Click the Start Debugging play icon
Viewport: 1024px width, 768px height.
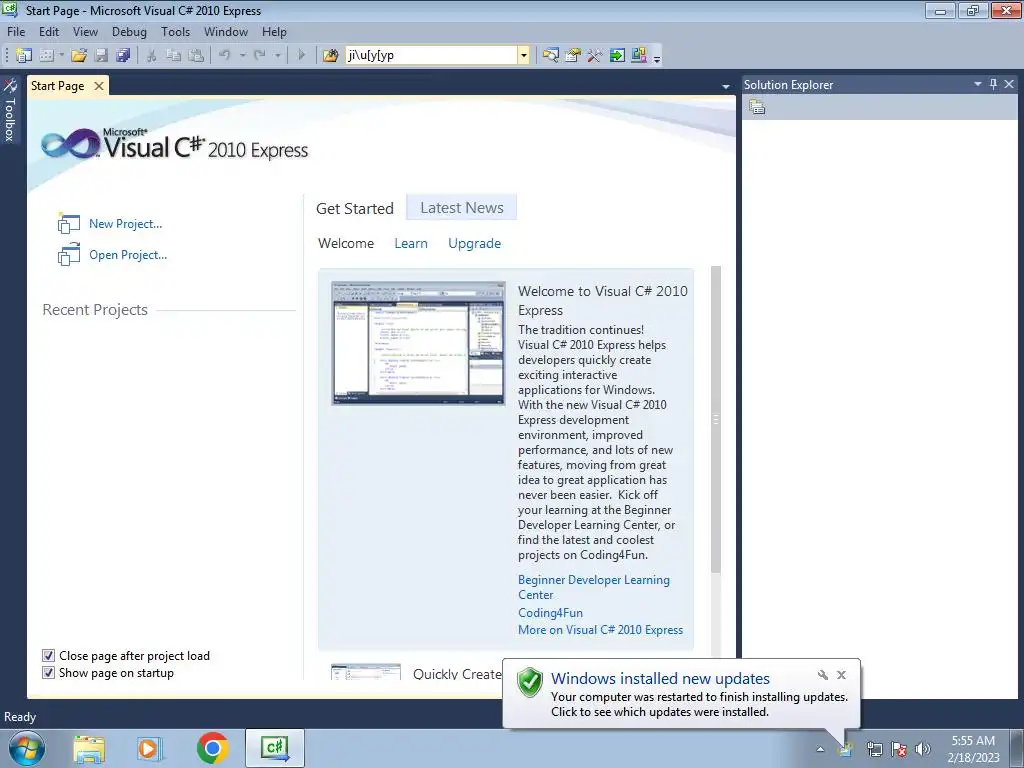point(301,56)
